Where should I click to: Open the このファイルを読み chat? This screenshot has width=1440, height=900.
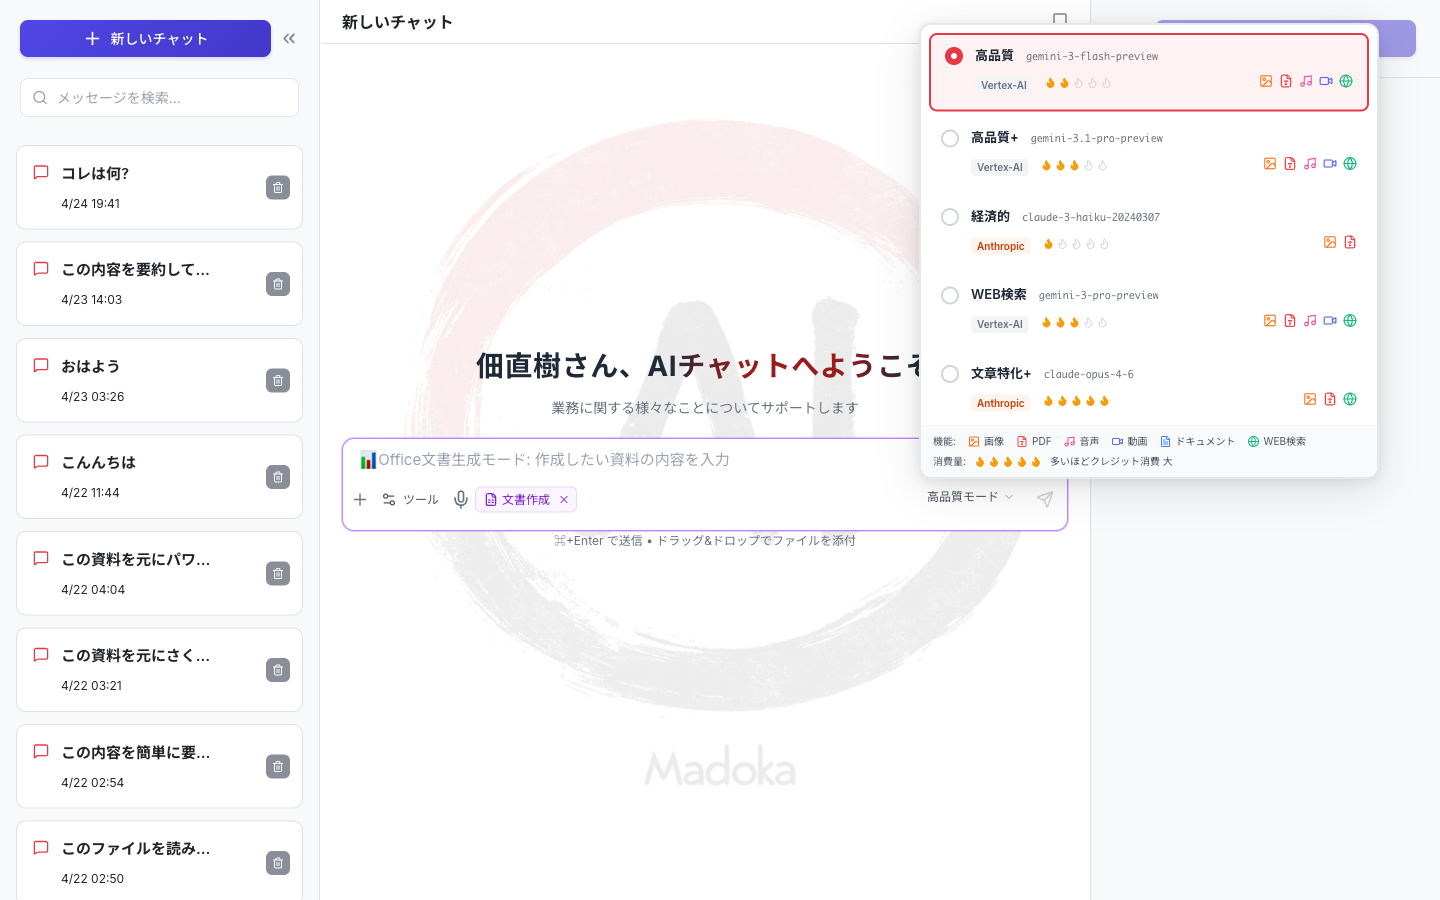tap(159, 861)
